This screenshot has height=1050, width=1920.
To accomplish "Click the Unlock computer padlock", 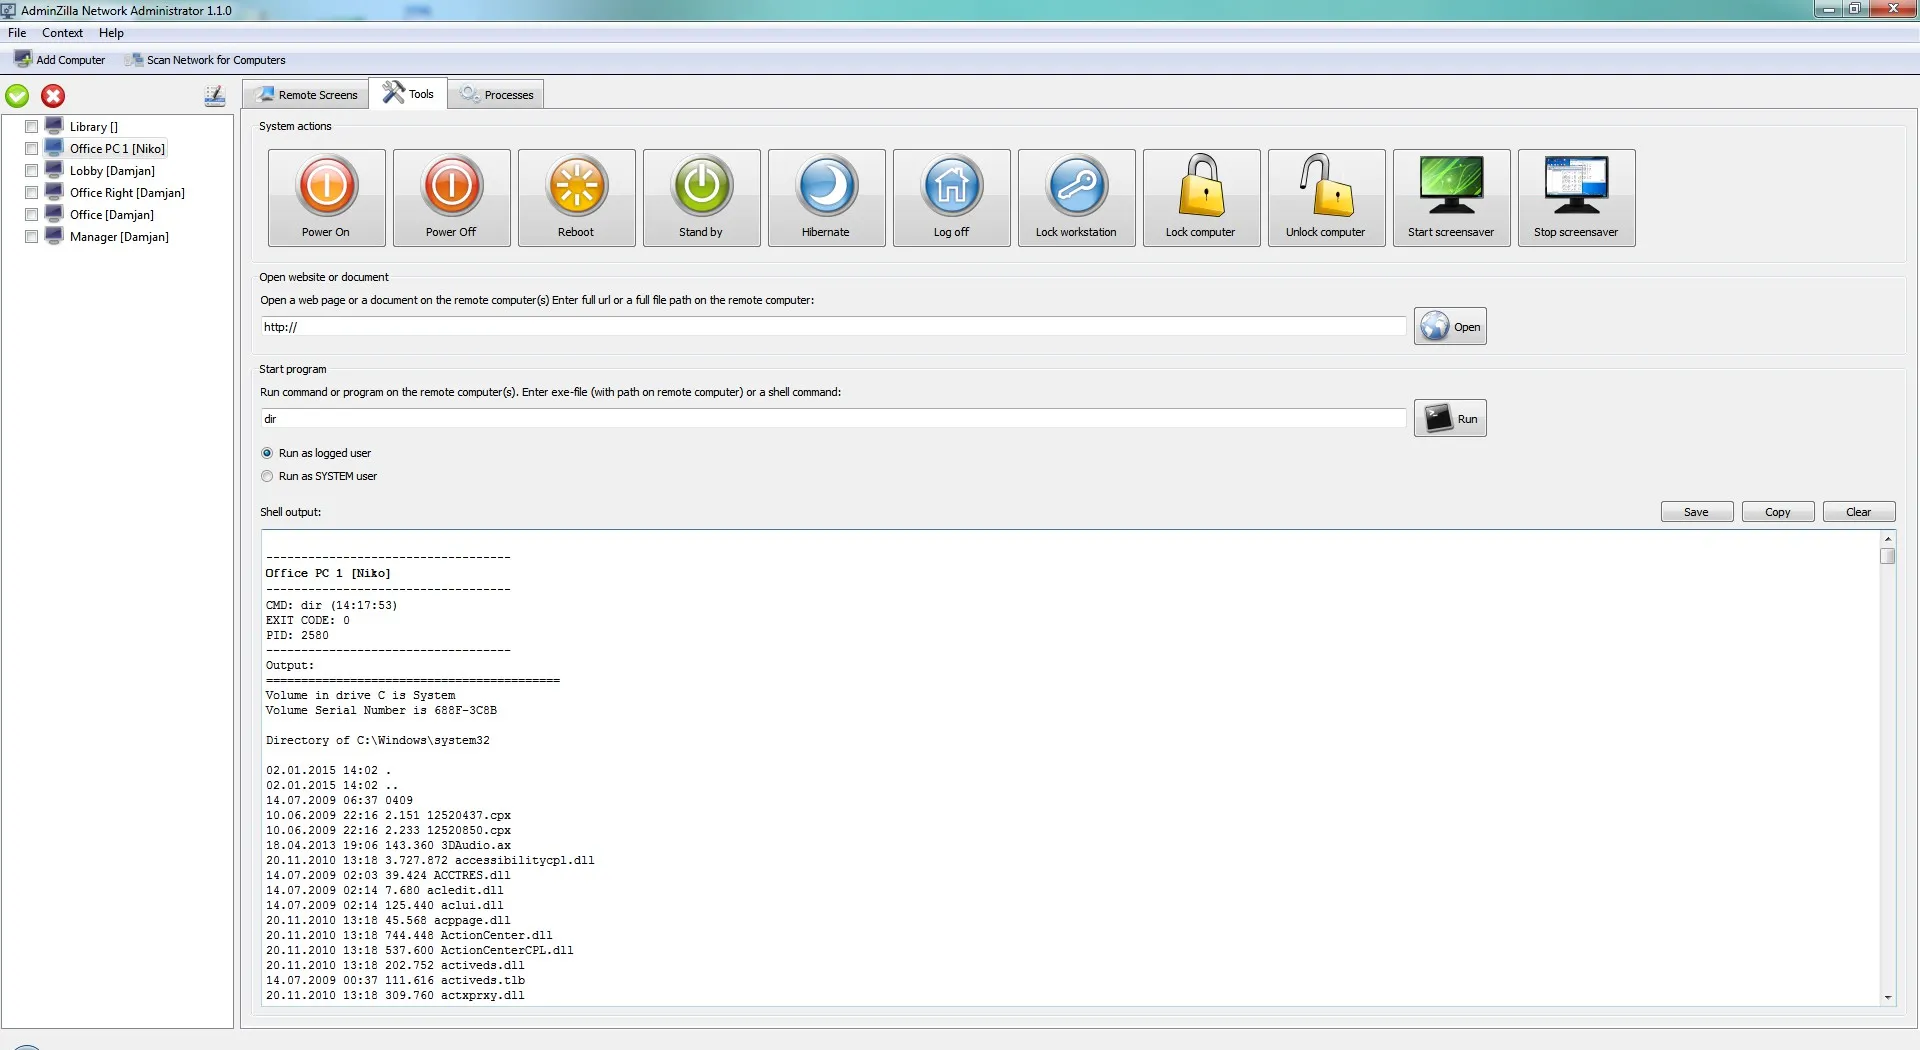I will [x=1327, y=186].
